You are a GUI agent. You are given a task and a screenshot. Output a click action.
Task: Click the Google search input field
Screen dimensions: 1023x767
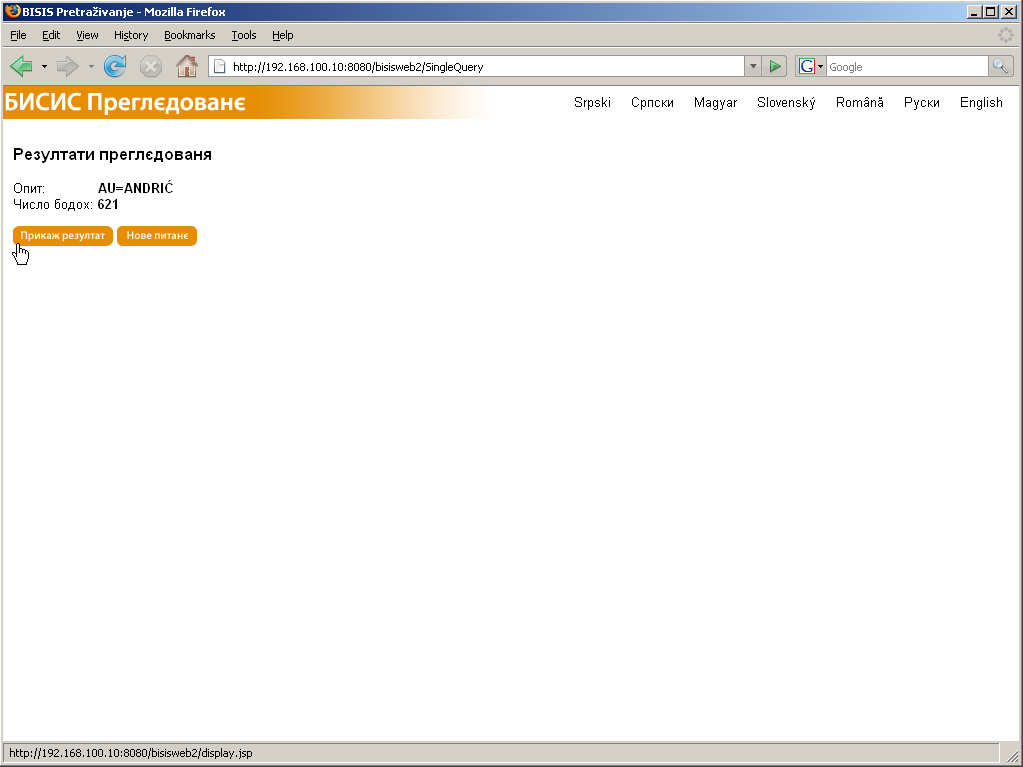pyautogui.click(x=908, y=67)
